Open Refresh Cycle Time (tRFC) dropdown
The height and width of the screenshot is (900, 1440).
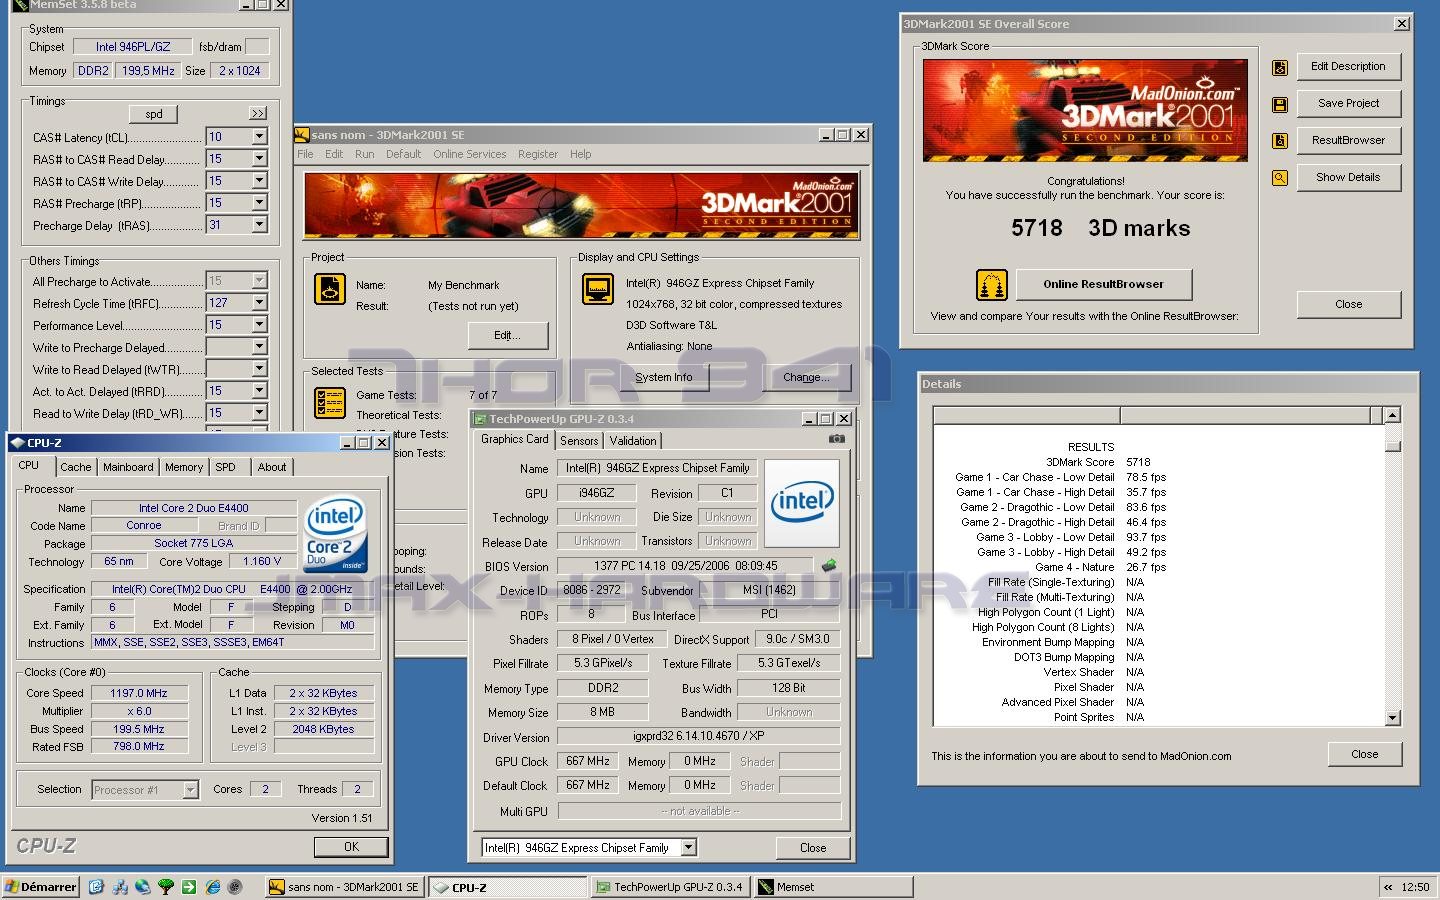(x=259, y=303)
